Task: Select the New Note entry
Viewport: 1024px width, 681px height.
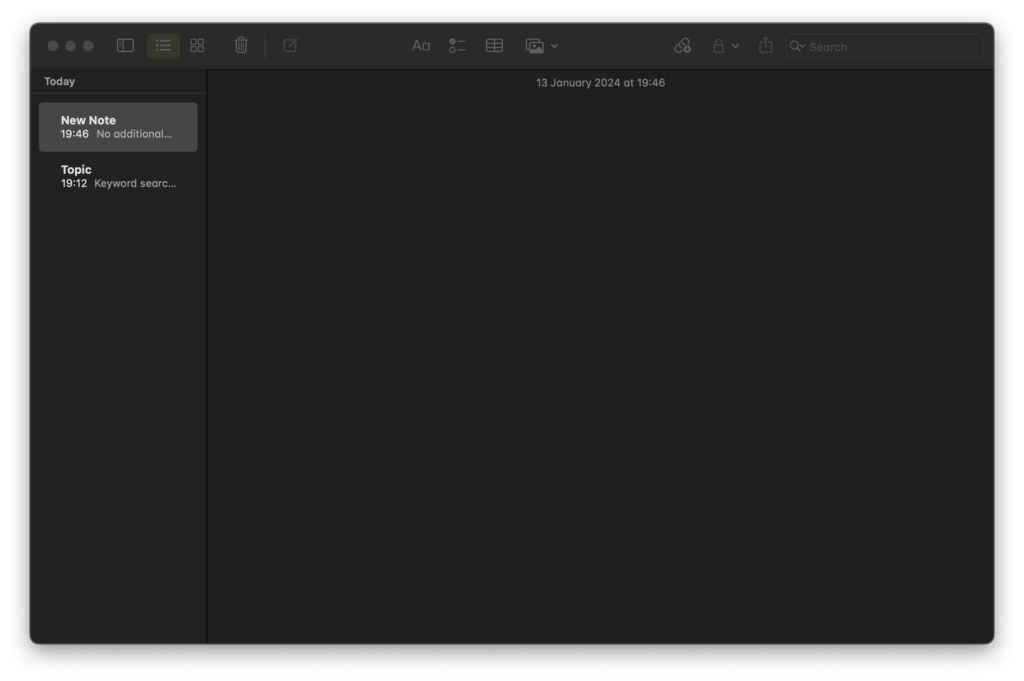Action: (118, 127)
